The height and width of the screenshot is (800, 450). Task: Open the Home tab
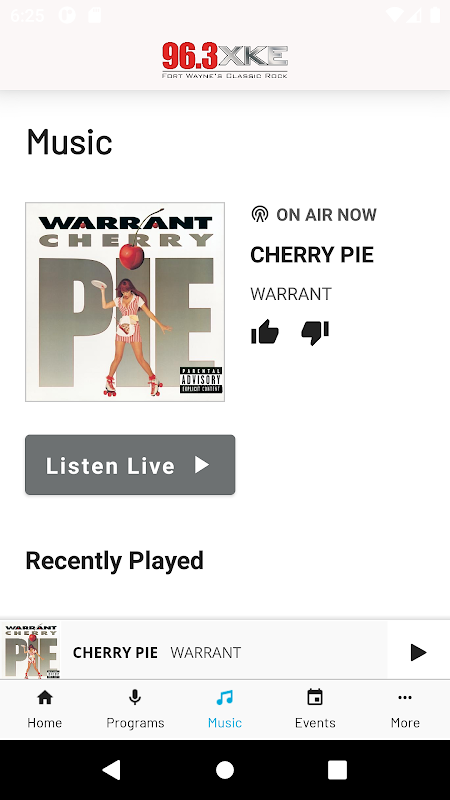45,709
